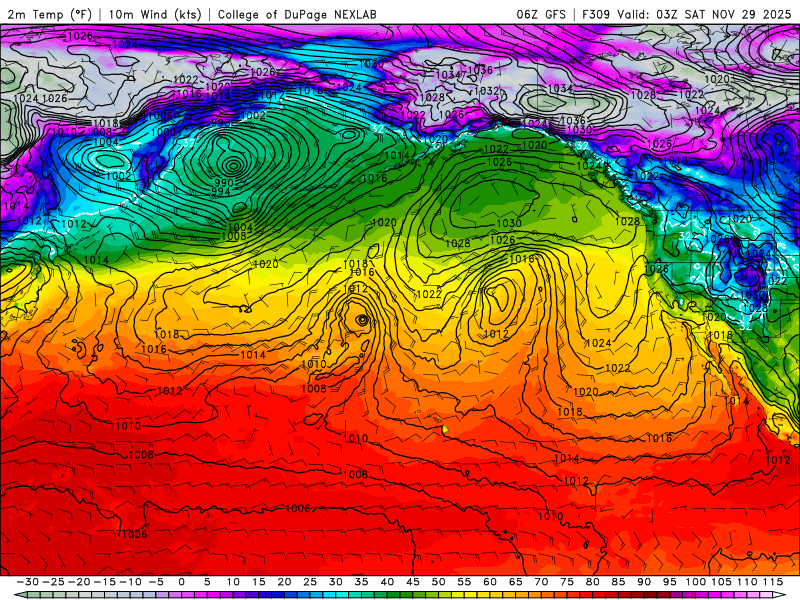
Task: Select the 105 value on temperature scale
Action: (721, 582)
